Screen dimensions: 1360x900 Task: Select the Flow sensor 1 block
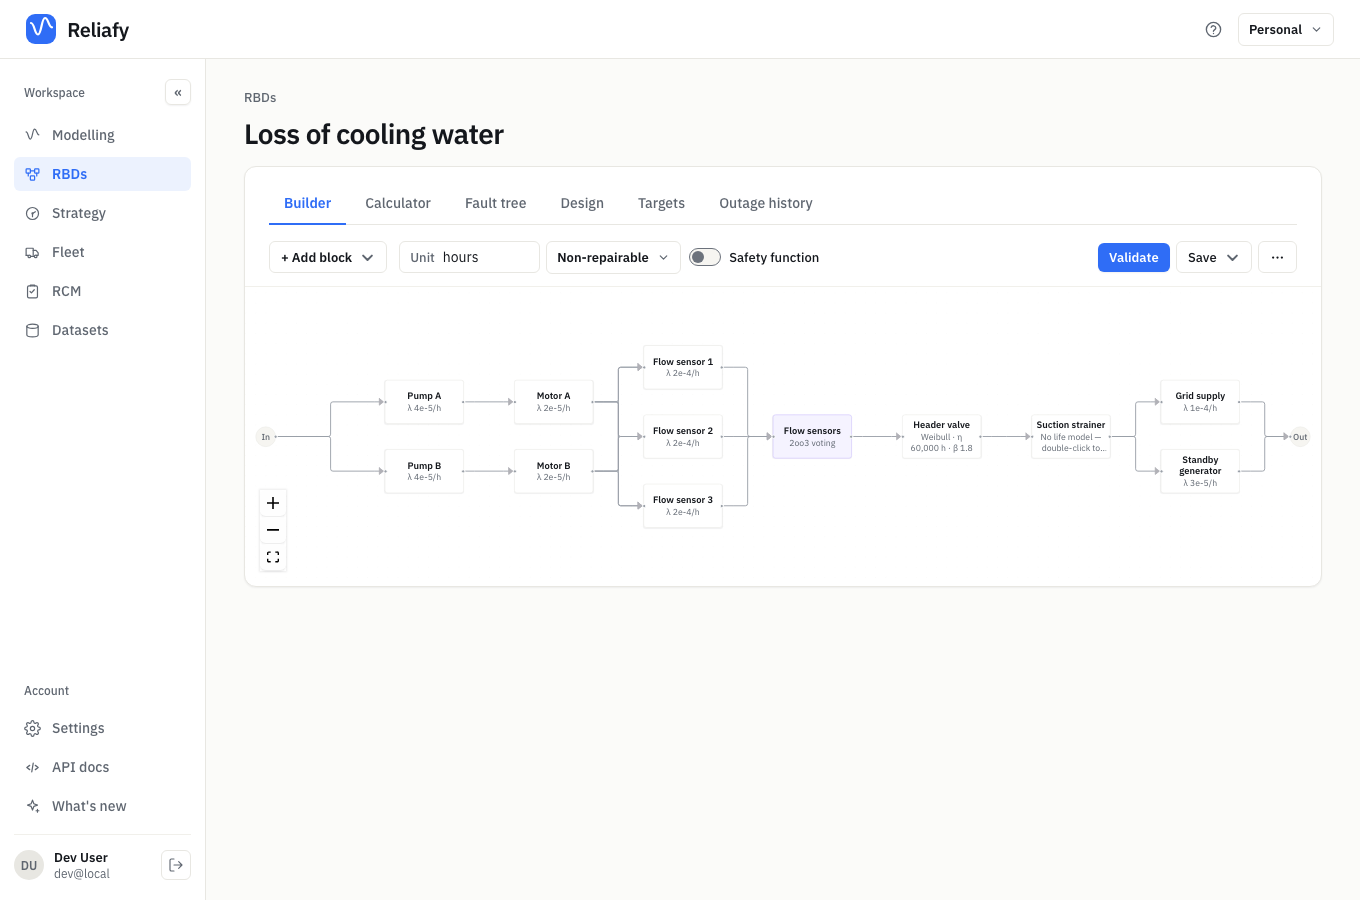(x=683, y=367)
